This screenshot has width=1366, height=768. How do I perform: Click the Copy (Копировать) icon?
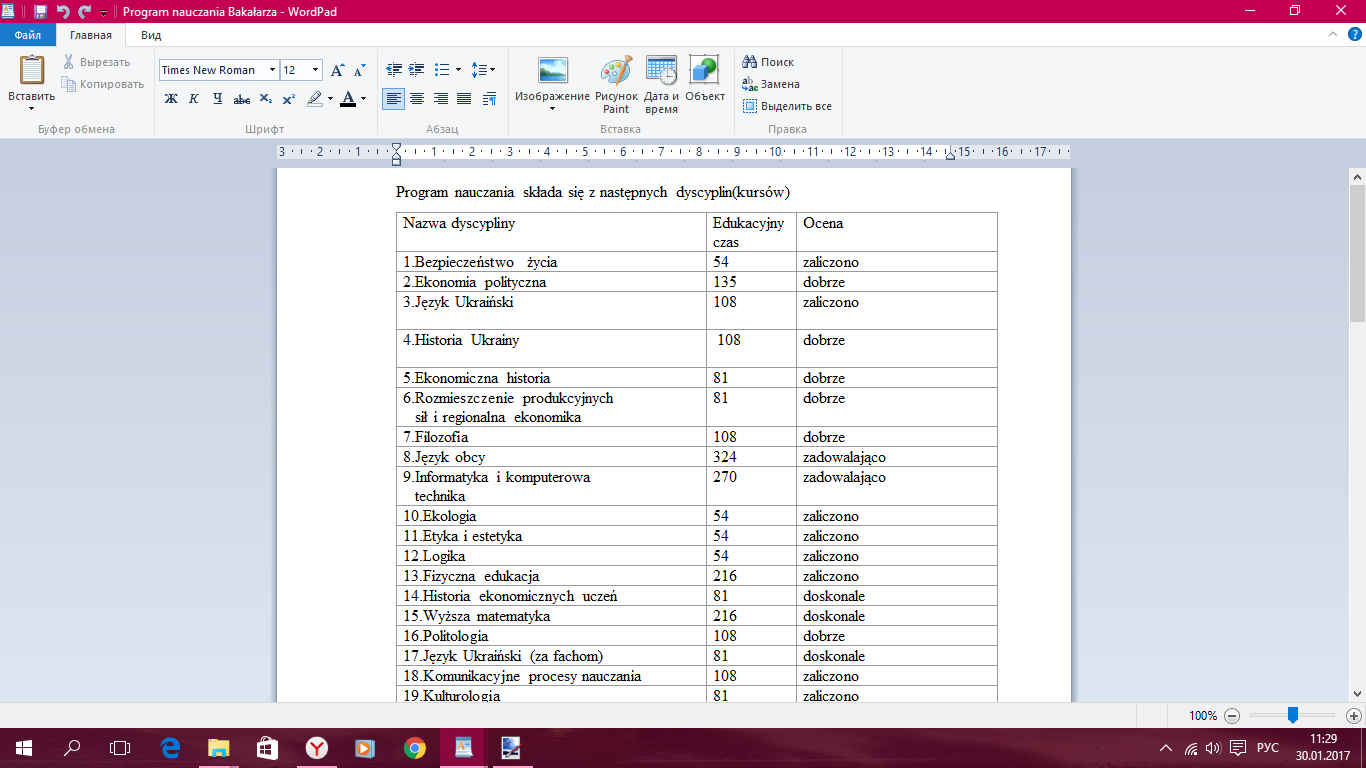pos(68,84)
